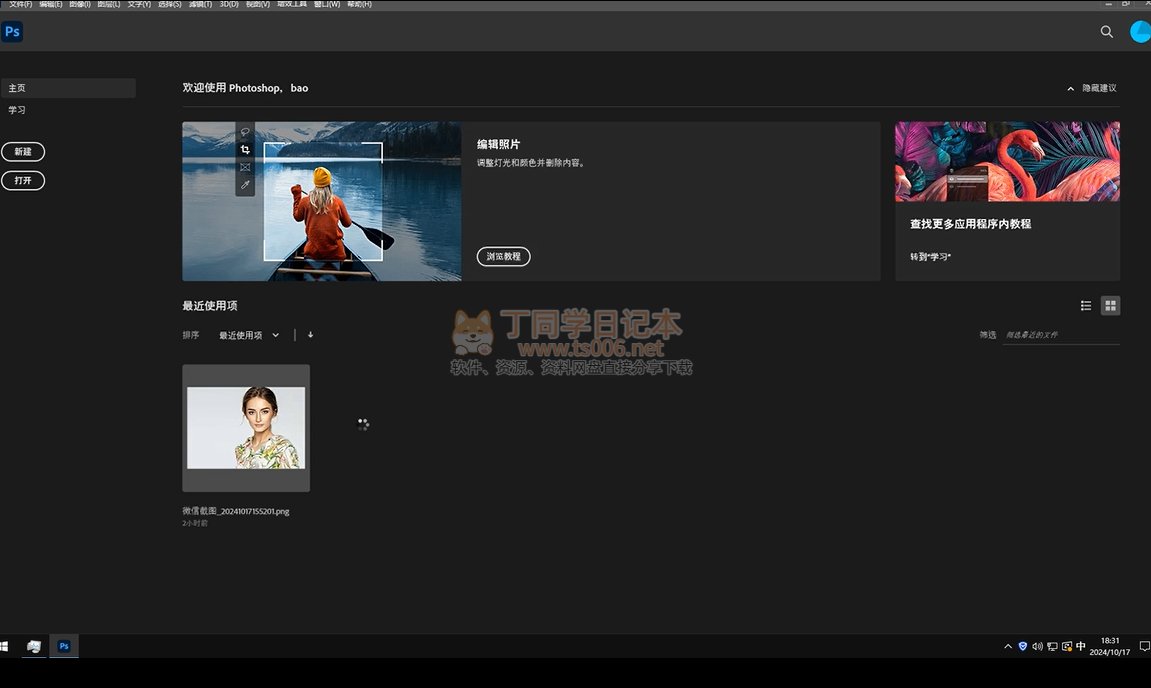Screen dimensions: 1151x688
Task: Click the filter recent files input field
Action: pos(1060,335)
